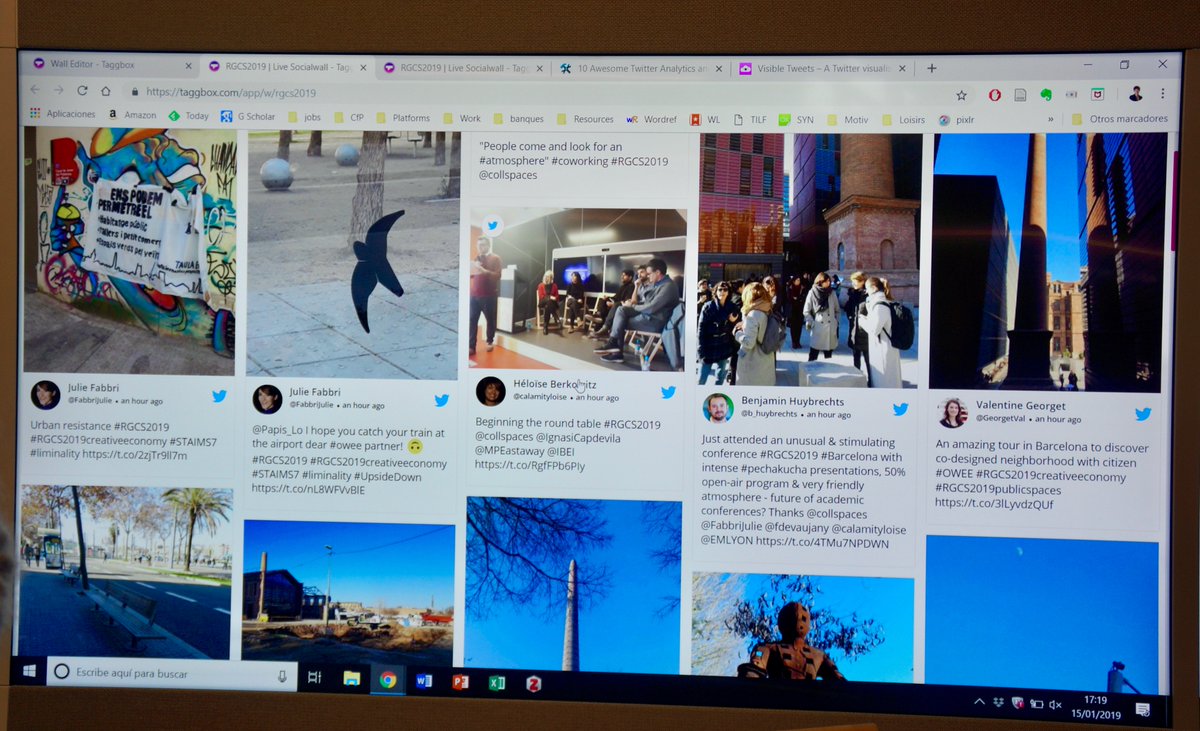Open the bird silhouette photo
The height and width of the screenshot is (731, 1200).
(x=354, y=253)
